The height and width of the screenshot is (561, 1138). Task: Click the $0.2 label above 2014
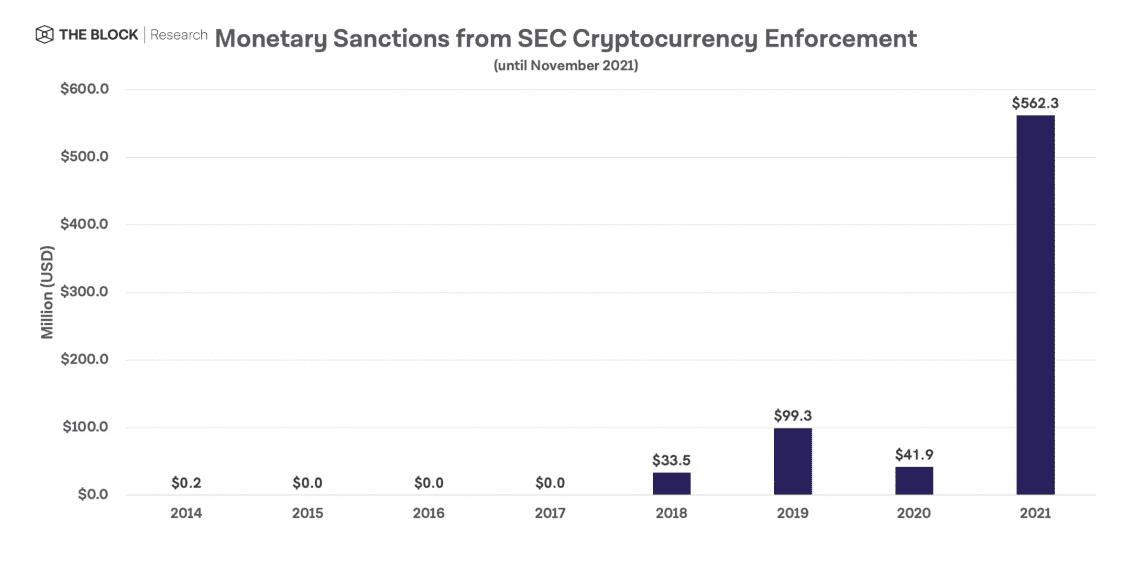pos(186,483)
